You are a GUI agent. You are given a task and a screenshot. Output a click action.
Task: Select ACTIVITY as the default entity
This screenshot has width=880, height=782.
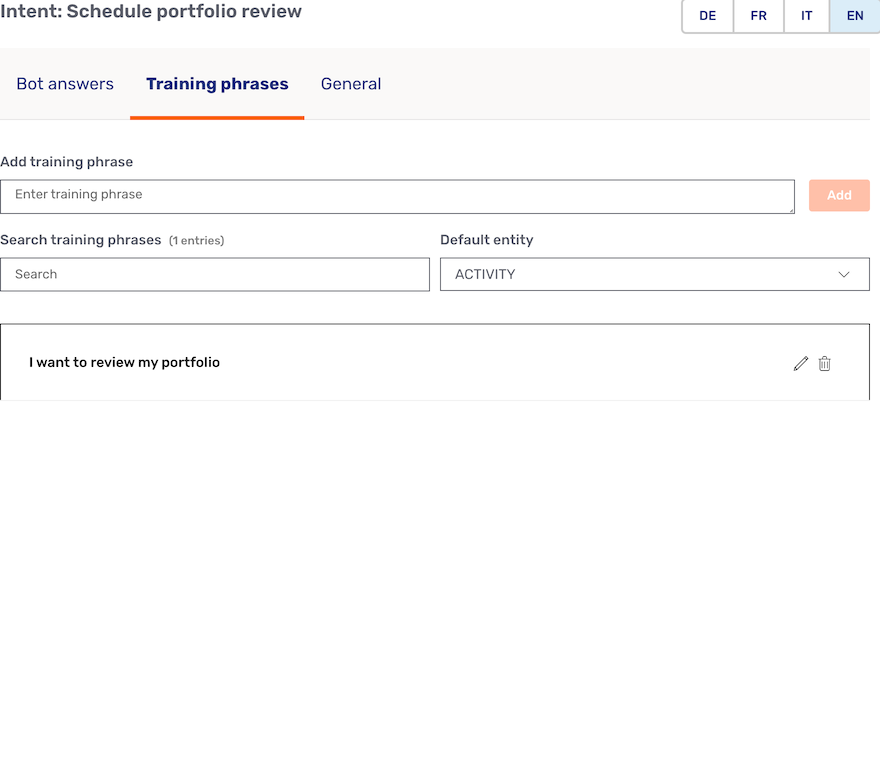[655, 273]
